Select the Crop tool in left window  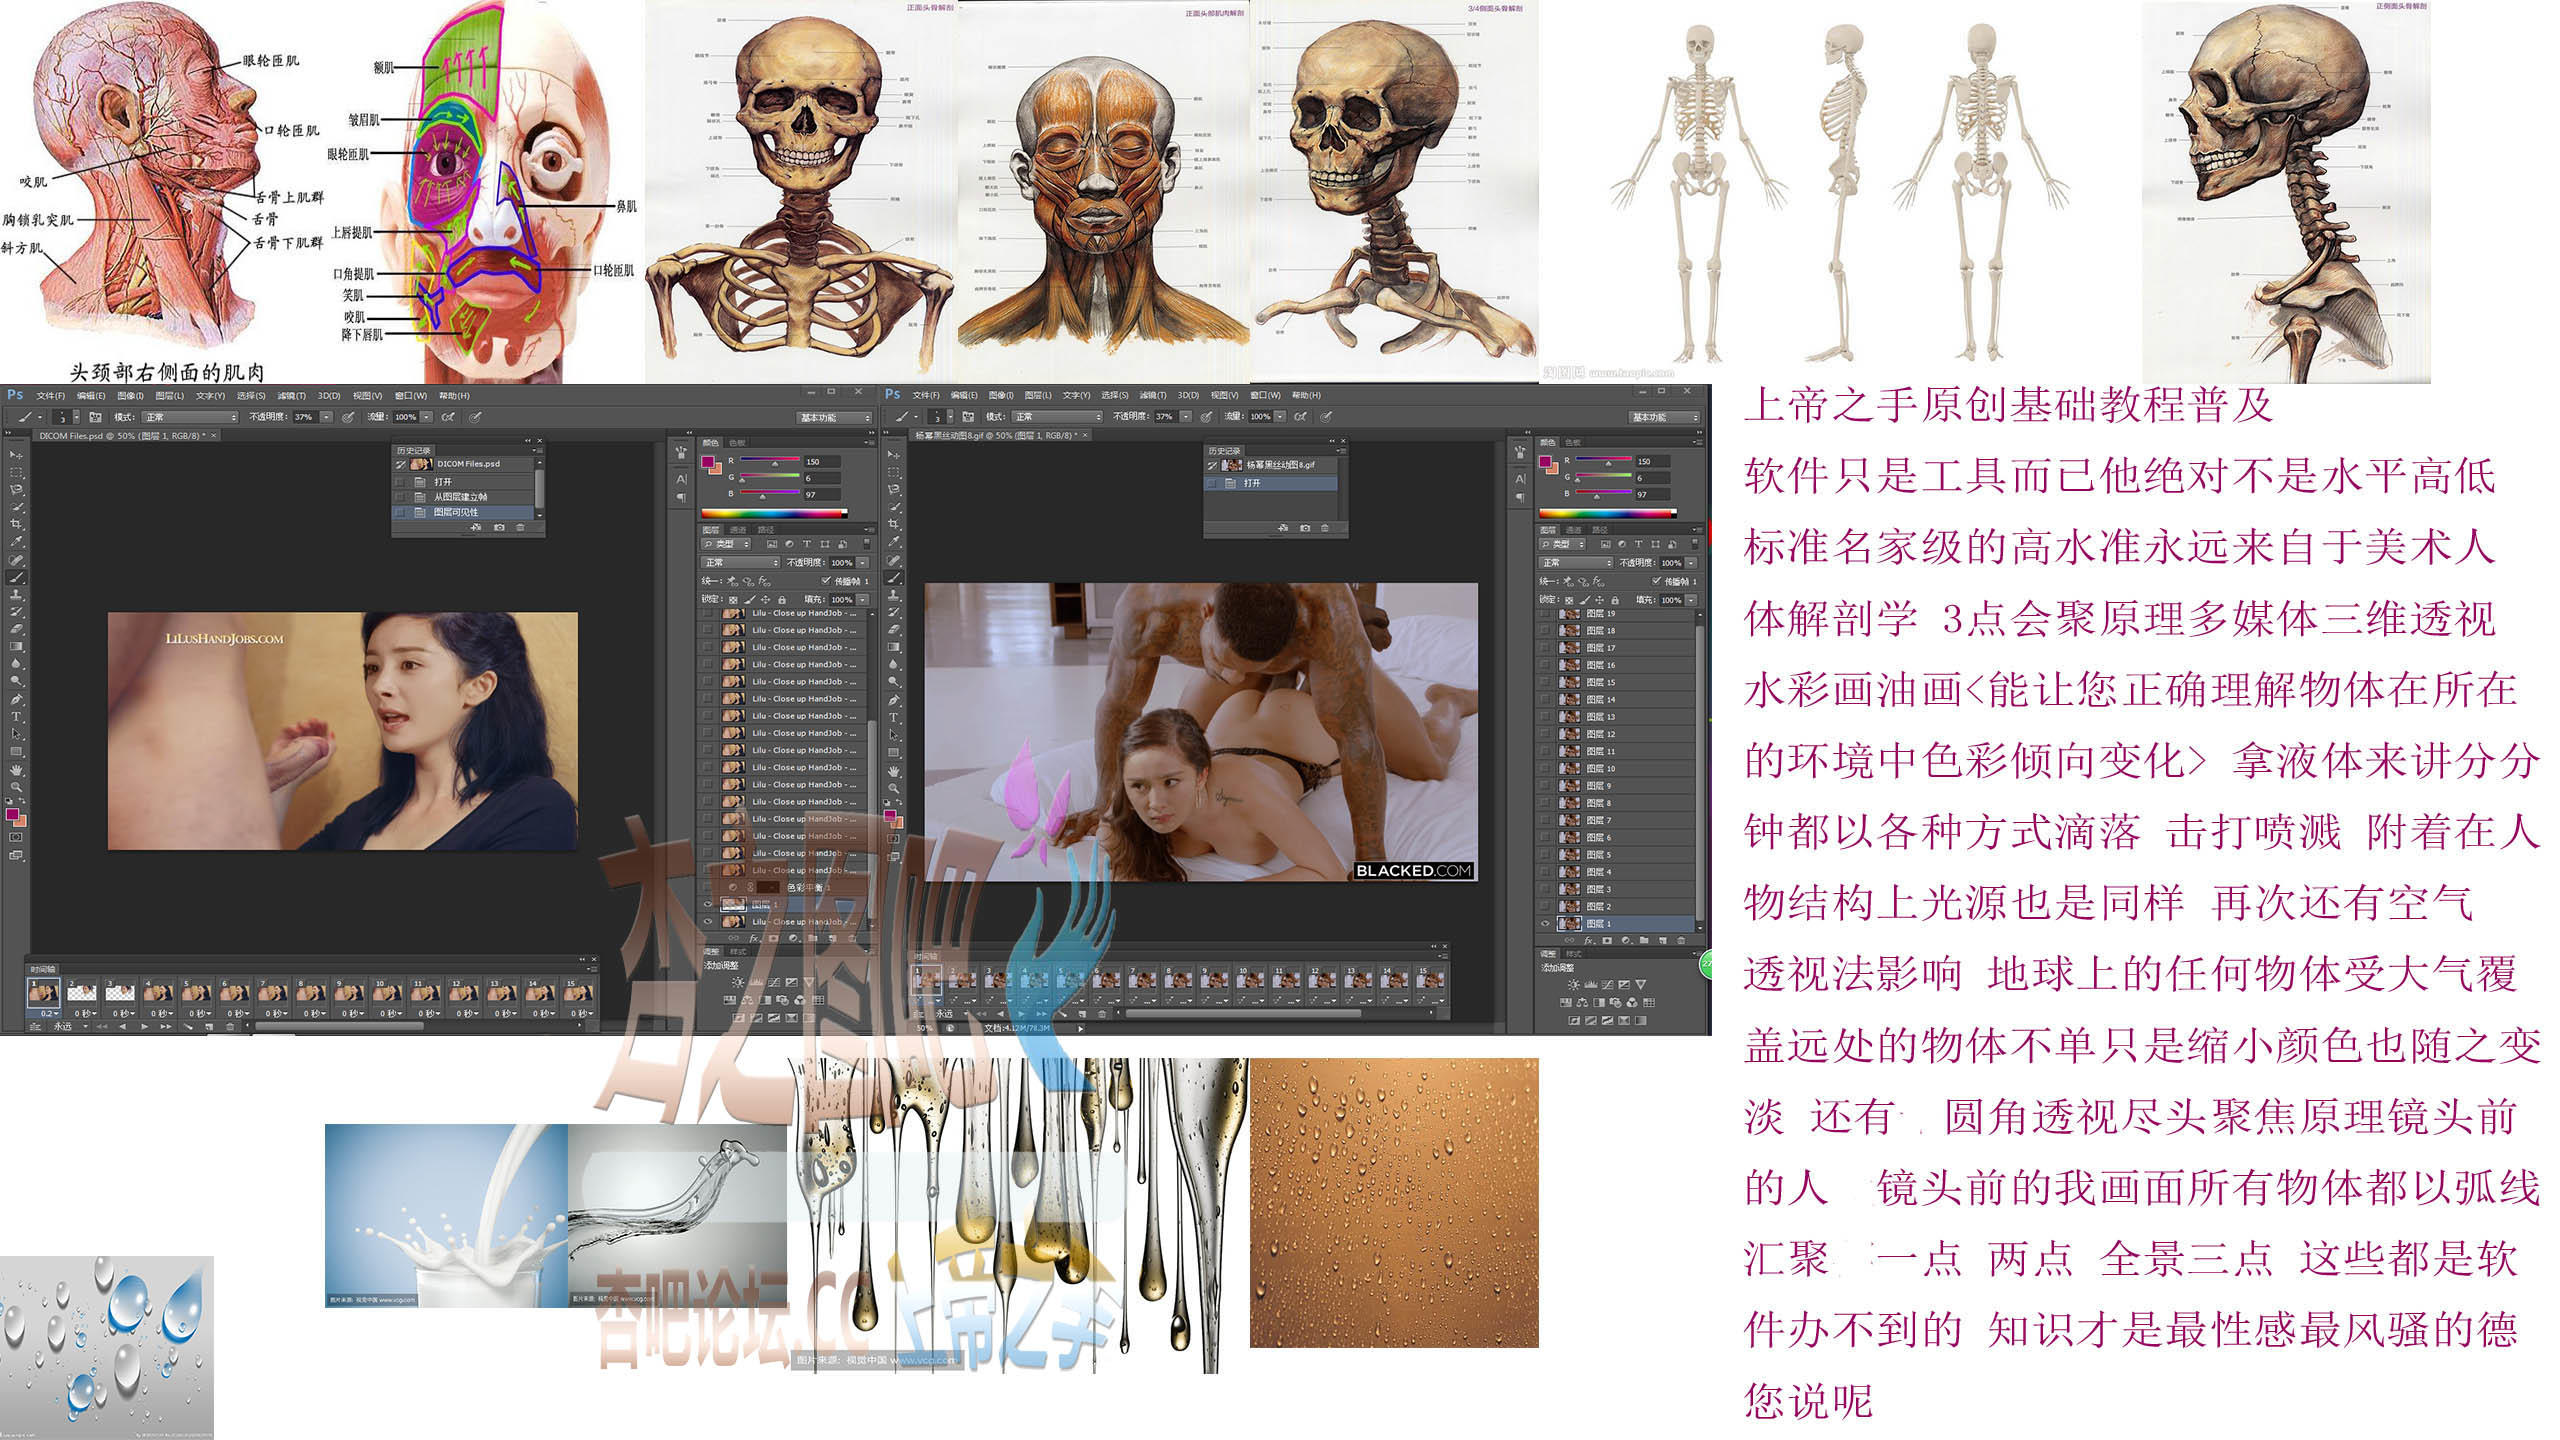[x=16, y=524]
